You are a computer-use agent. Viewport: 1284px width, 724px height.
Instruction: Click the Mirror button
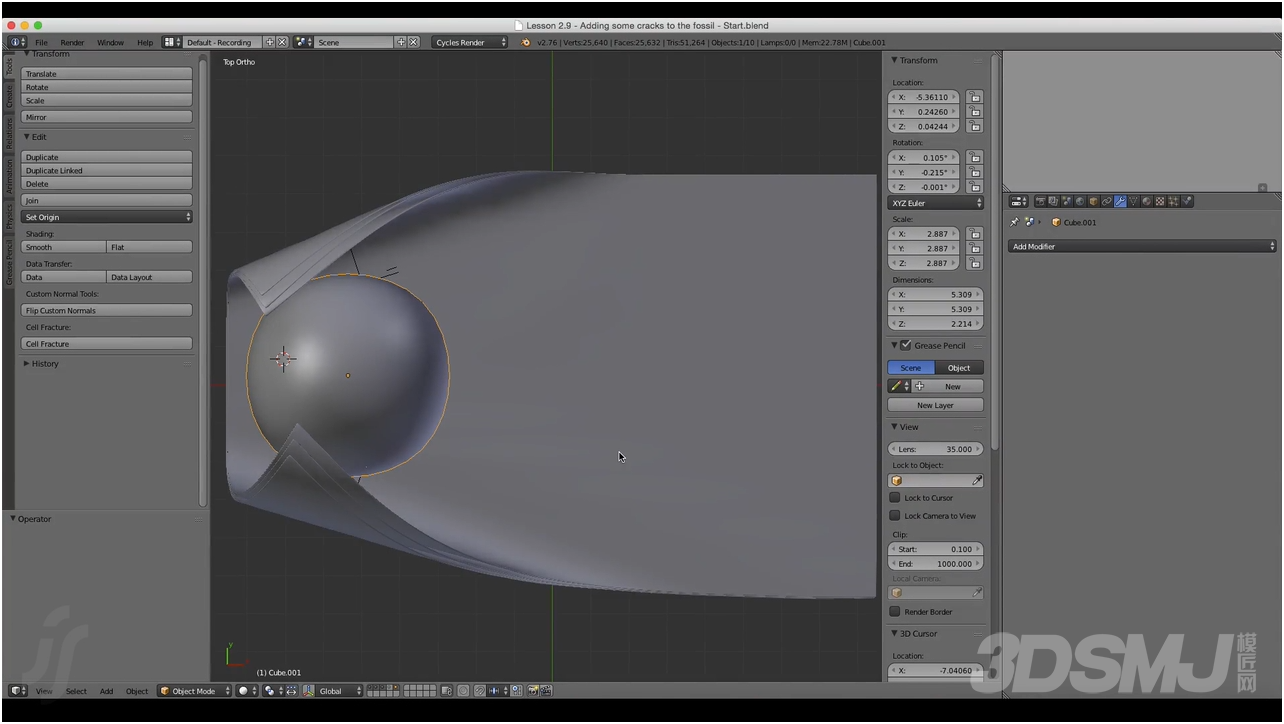tap(107, 117)
